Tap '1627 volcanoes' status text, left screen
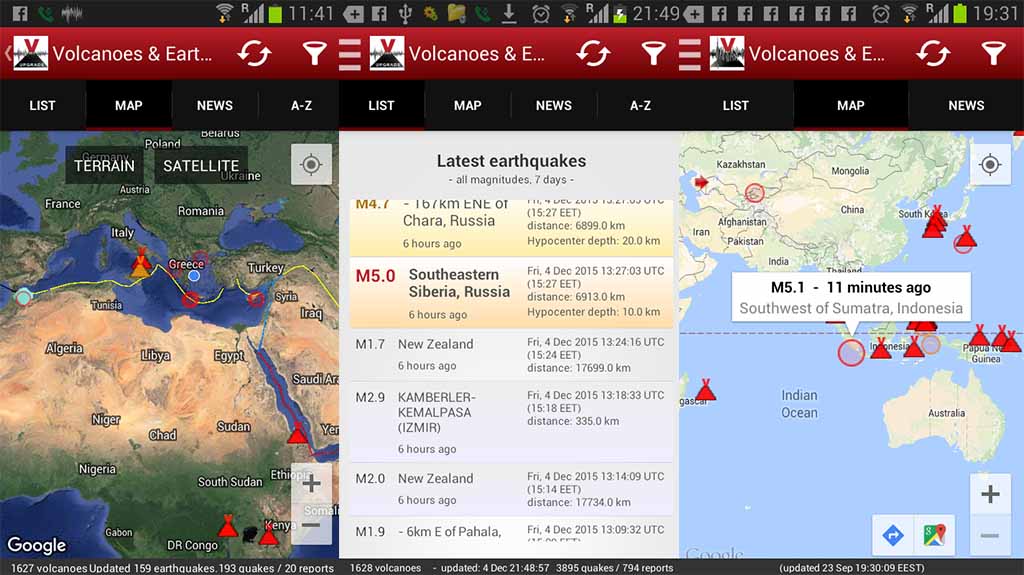The height and width of the screenshot is (575, 1024). [x=50, y=568]
